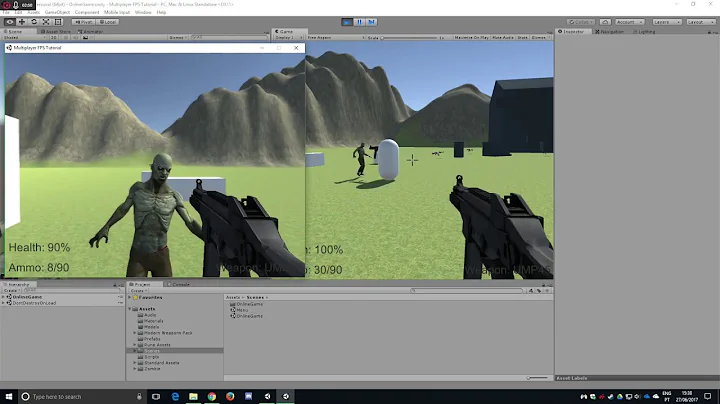Step forward one frame
Image resolution: width=720 pixels, height=404 pixels.
click(x=371, y=22)
